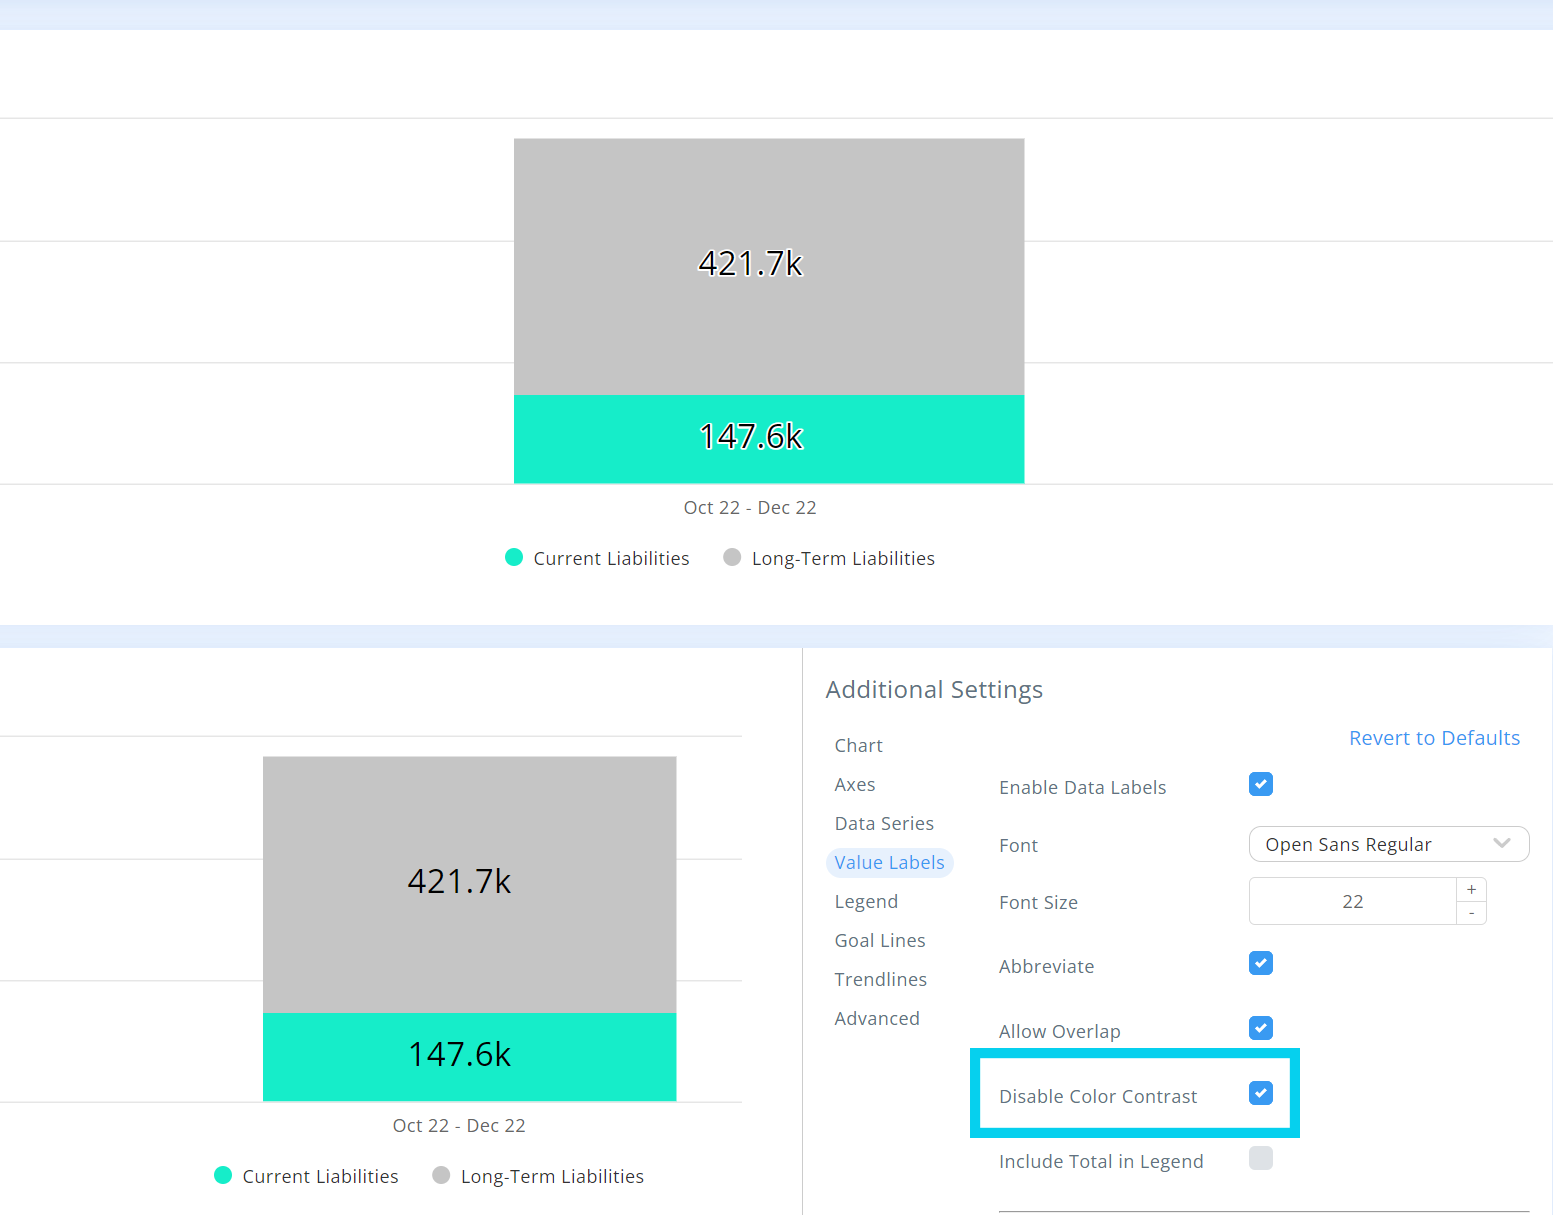1553x1215 pixels.
Task: Click the Additional Settings heading
Action: (934, 689)
